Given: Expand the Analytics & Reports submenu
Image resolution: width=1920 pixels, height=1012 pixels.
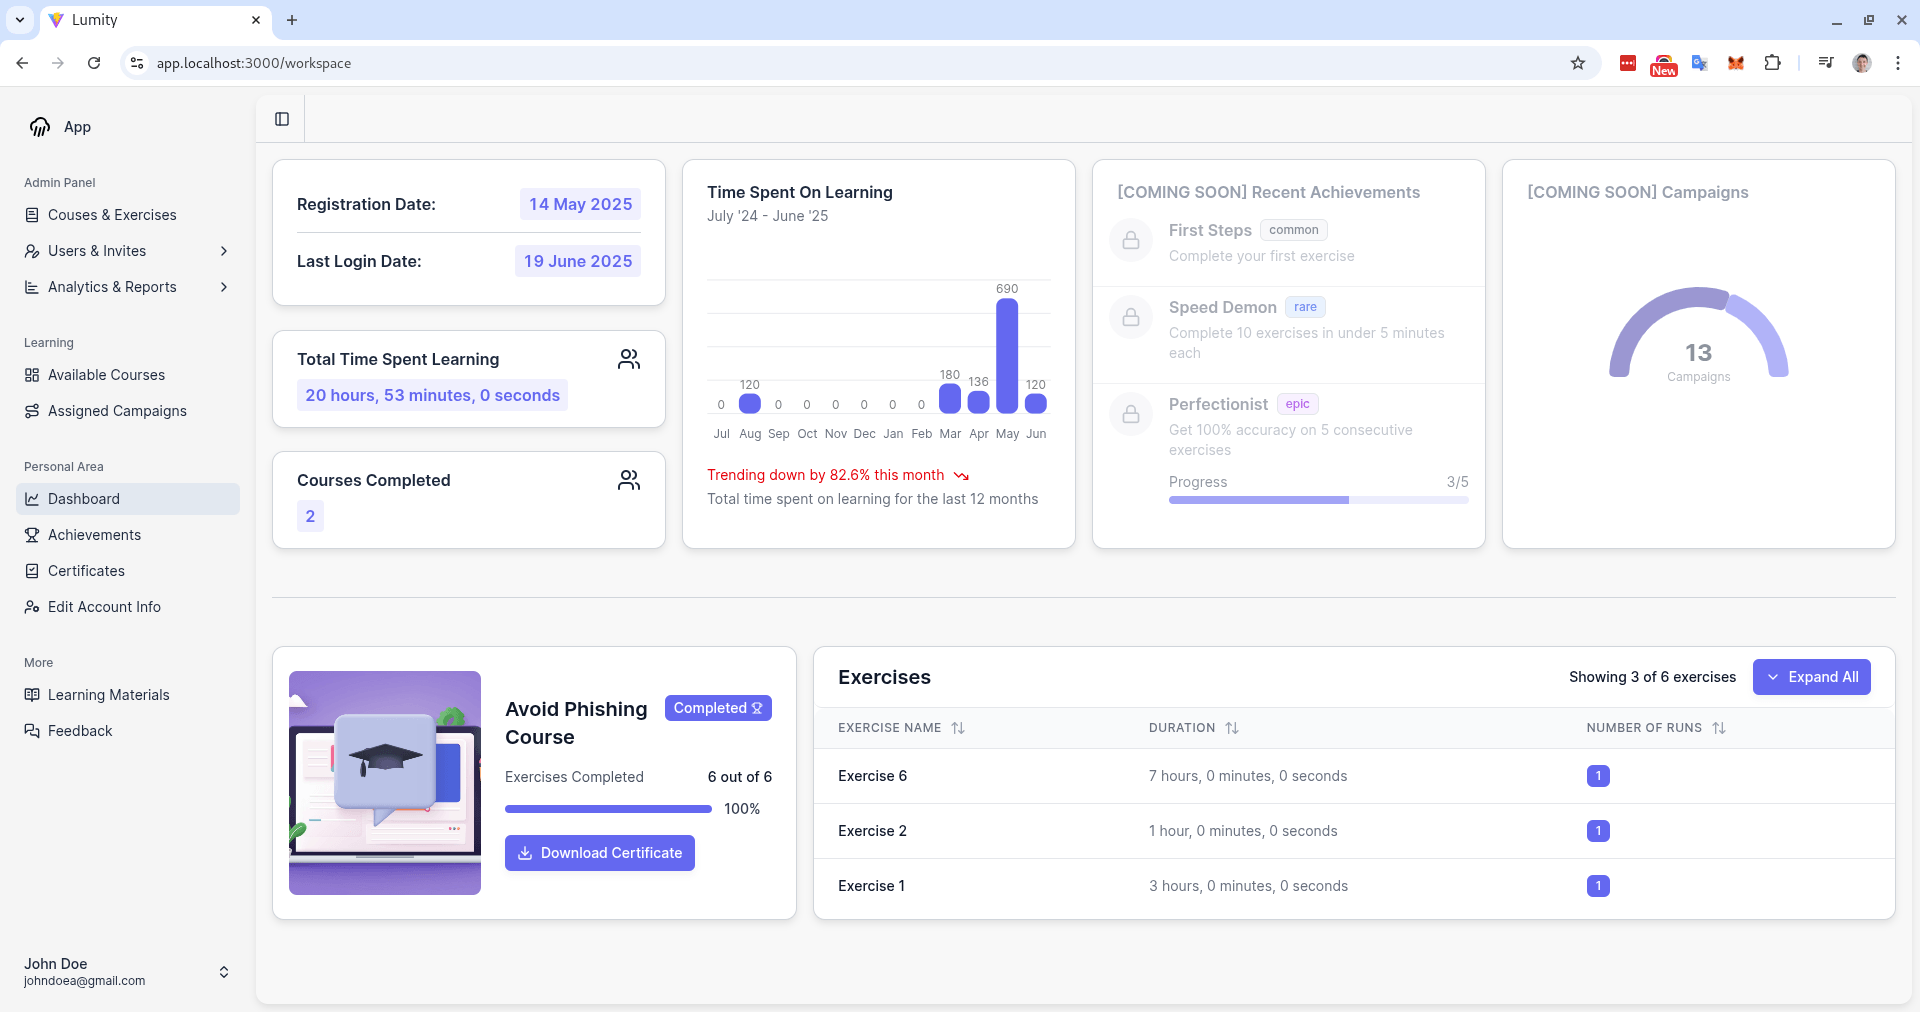Looking at the screenshot, I should [x=224, y=287].
